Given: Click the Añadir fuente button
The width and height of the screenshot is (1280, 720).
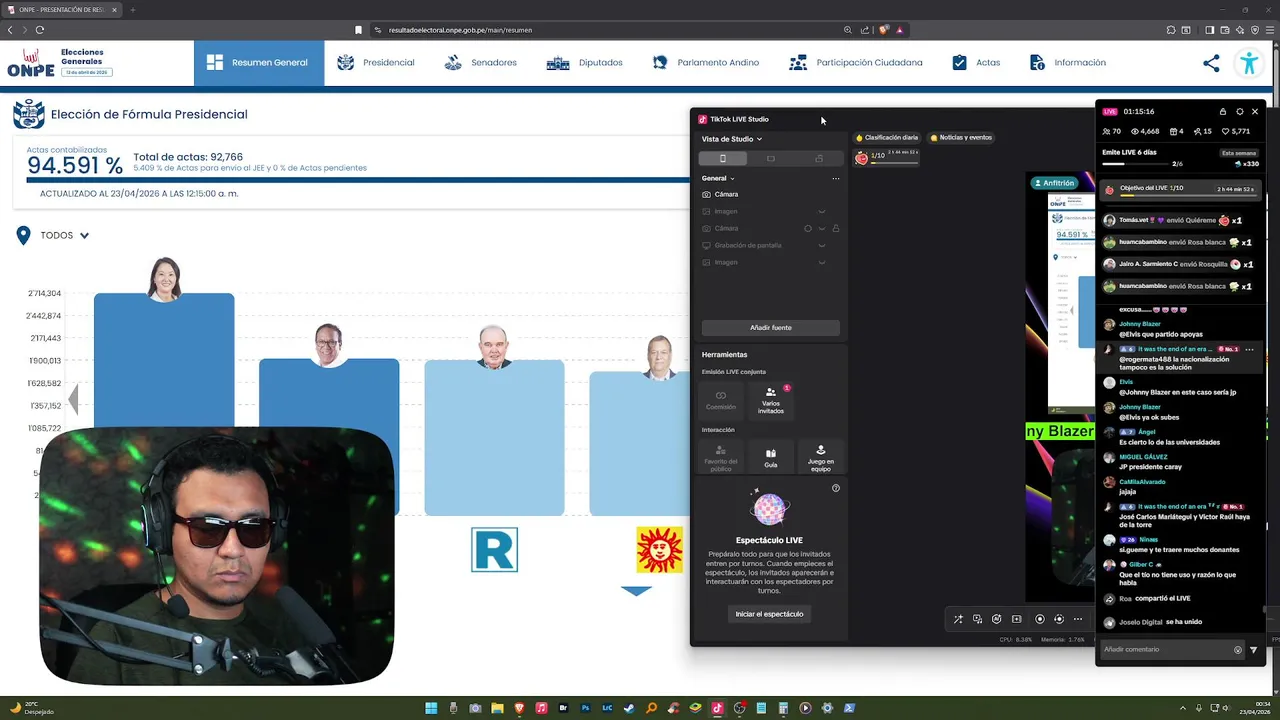Looking at the screenshot, I should pyautogui.click(x=771, y=328).
